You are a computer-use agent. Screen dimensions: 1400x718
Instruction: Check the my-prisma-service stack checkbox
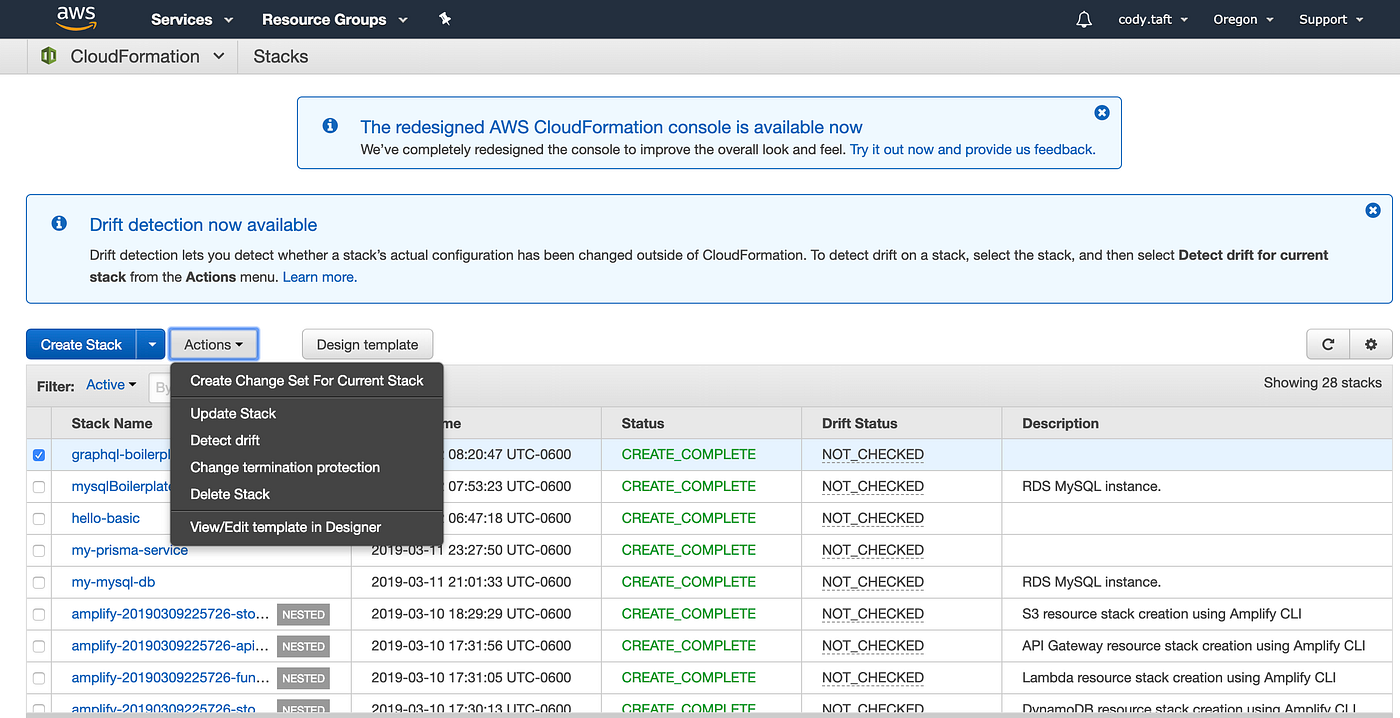pos(38,550)
